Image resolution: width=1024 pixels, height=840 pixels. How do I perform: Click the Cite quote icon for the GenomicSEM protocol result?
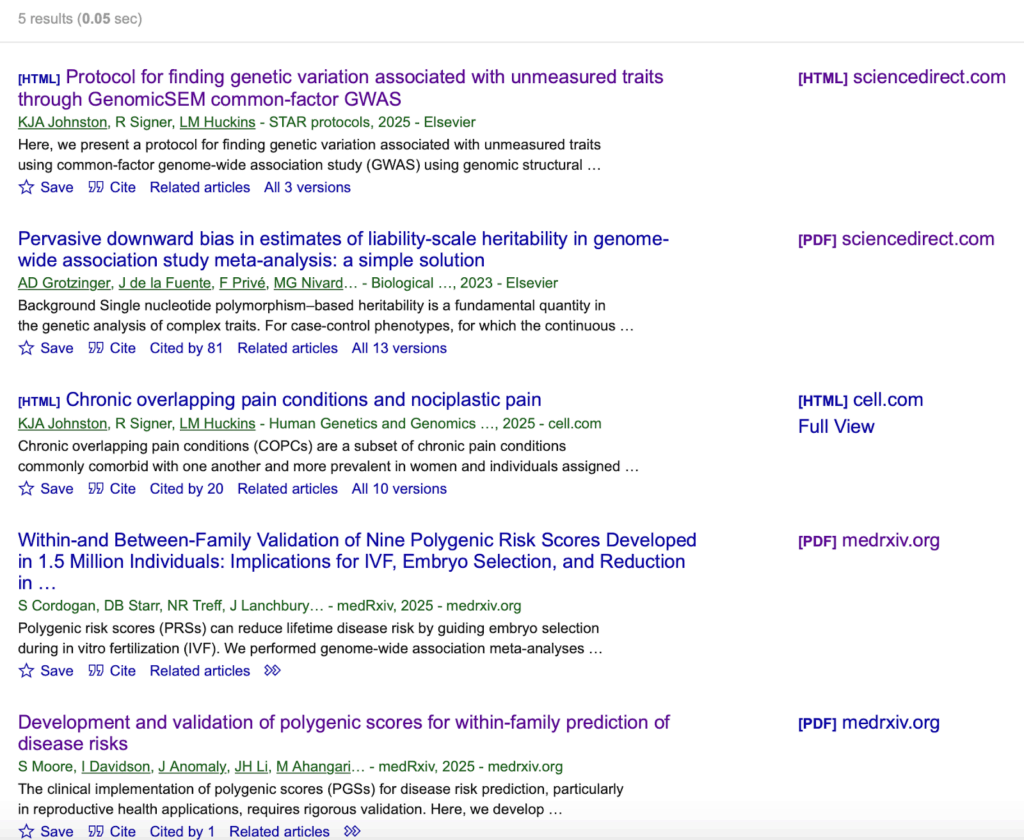coord(96,187)
